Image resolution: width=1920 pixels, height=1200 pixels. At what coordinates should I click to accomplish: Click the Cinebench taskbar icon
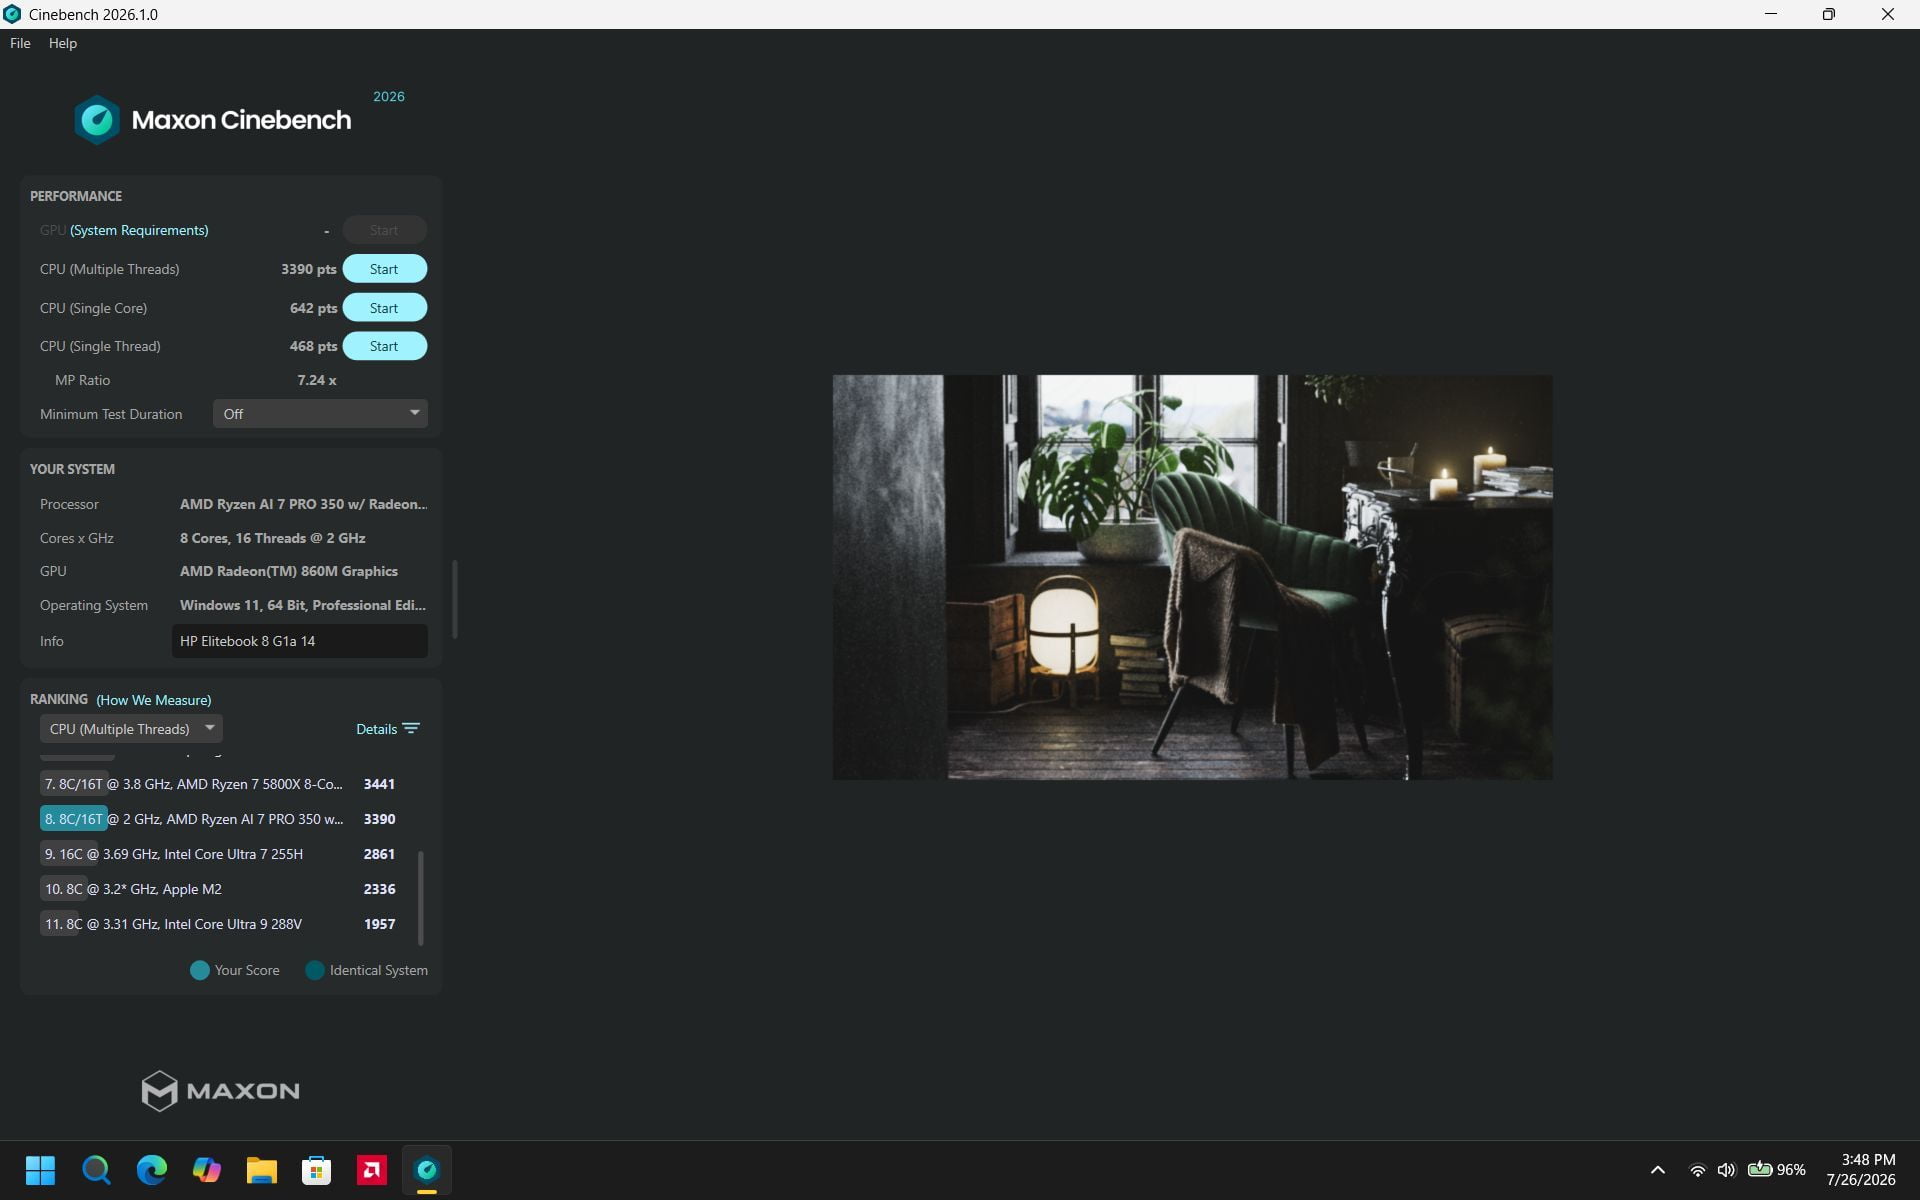(427, 1170)
